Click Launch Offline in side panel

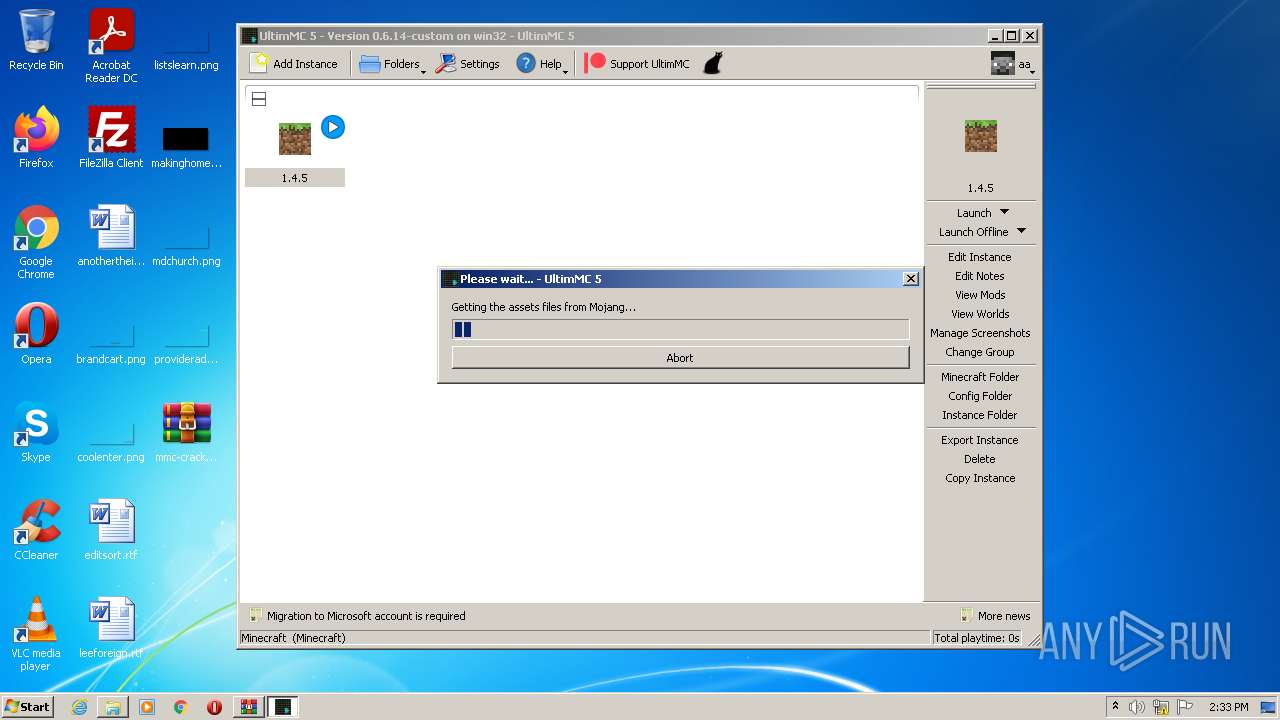click(973, 232)
